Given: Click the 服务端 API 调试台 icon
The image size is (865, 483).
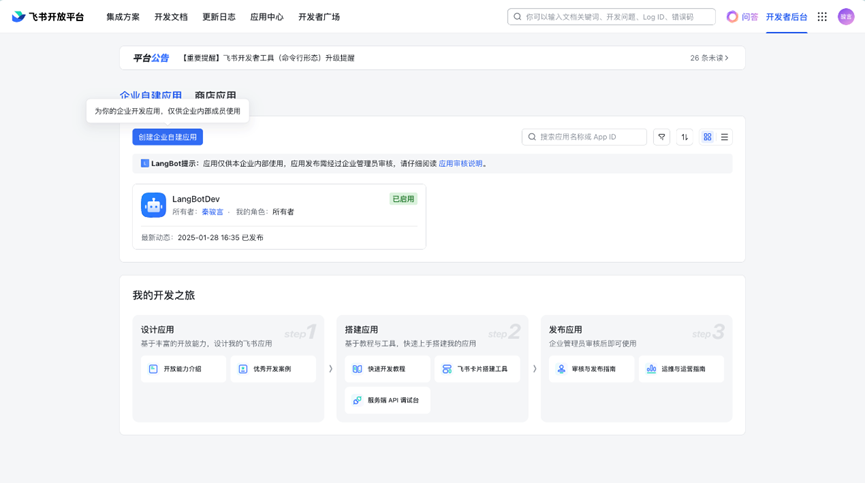Looking at the screenshot, I should [x=357, y=400].
